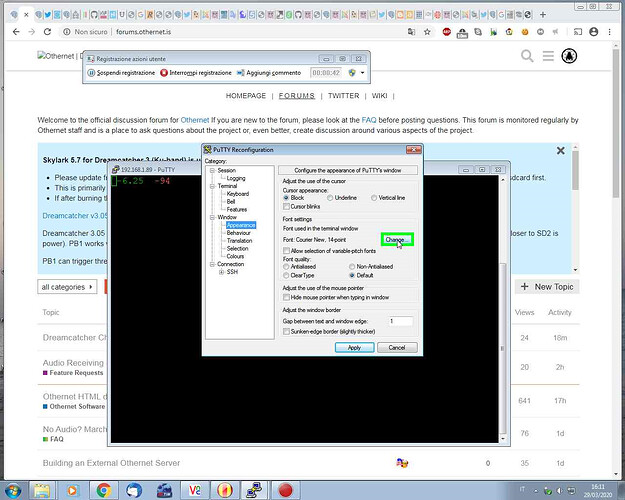The image size is (625, 500).
Task: Open the FORUMS nav link
Action: click(297, 96)
